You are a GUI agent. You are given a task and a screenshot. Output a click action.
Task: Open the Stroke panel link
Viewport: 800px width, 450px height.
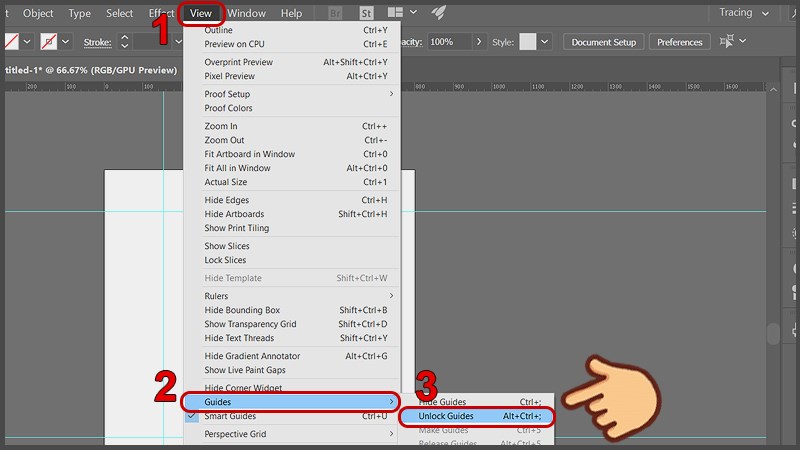97,42
